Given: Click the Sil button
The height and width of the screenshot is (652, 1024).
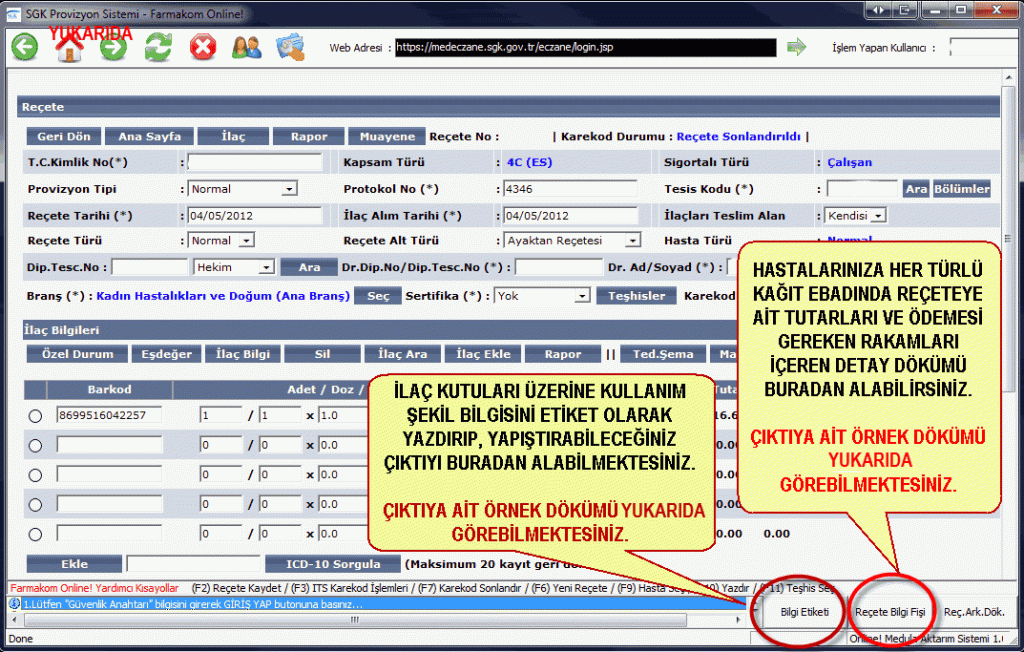Looking at the screenshot, I should (323, 354).
